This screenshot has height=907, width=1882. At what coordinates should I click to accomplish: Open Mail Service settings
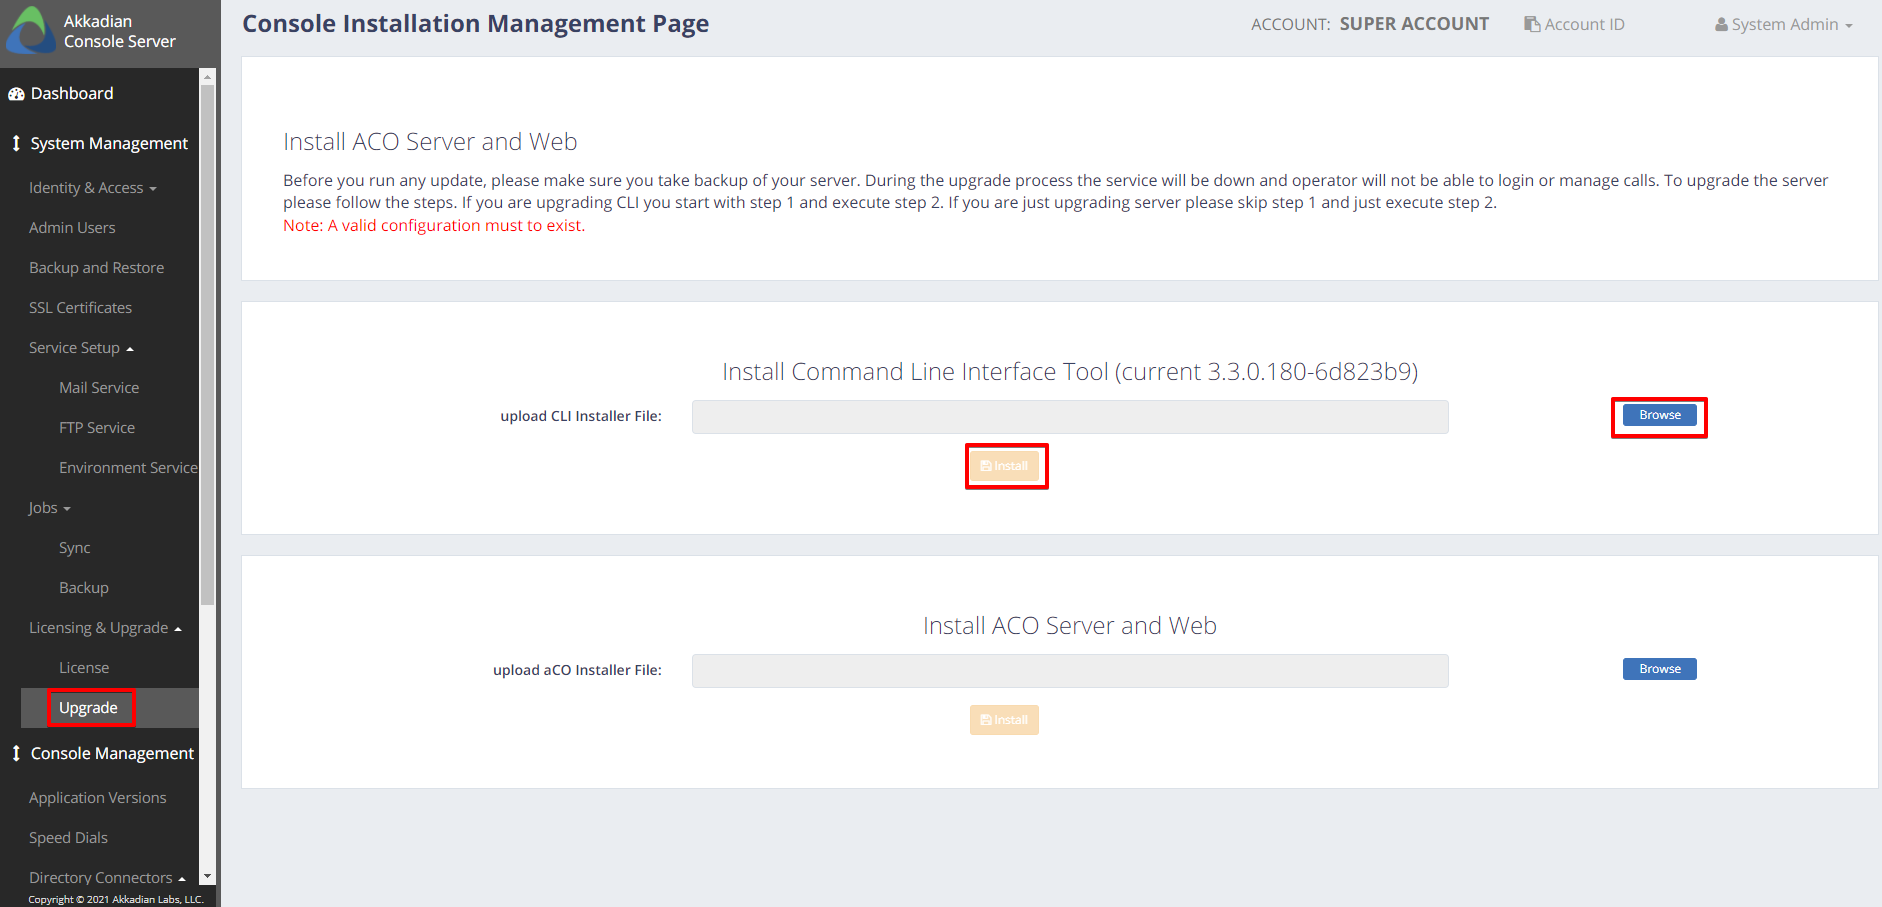pyautogui.click(x=99, y=388)
